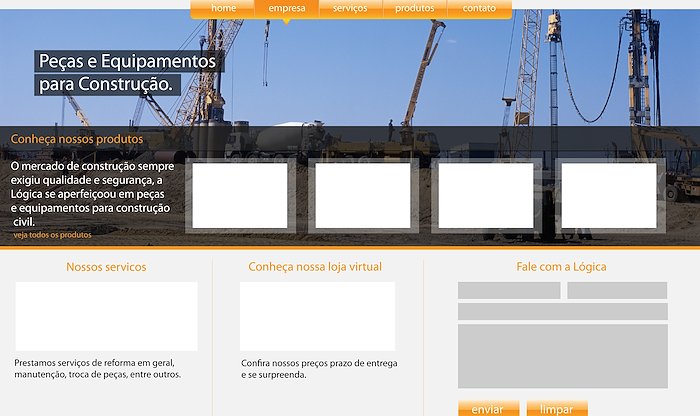Click the 'Conheça nossos produtos' heading

point(77,139)
